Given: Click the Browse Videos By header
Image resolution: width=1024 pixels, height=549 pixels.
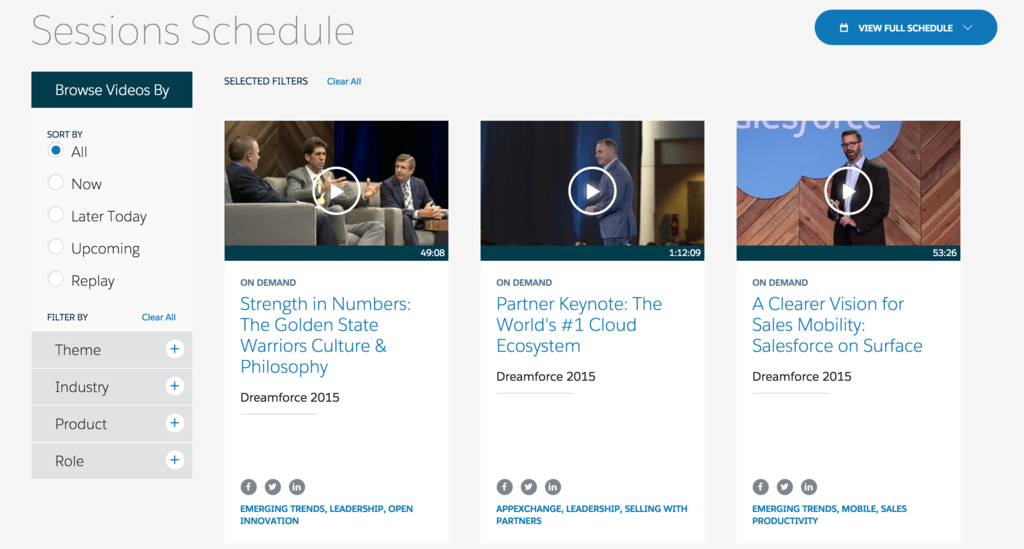Looking at the screenshot, I should [x=112, y=90].
